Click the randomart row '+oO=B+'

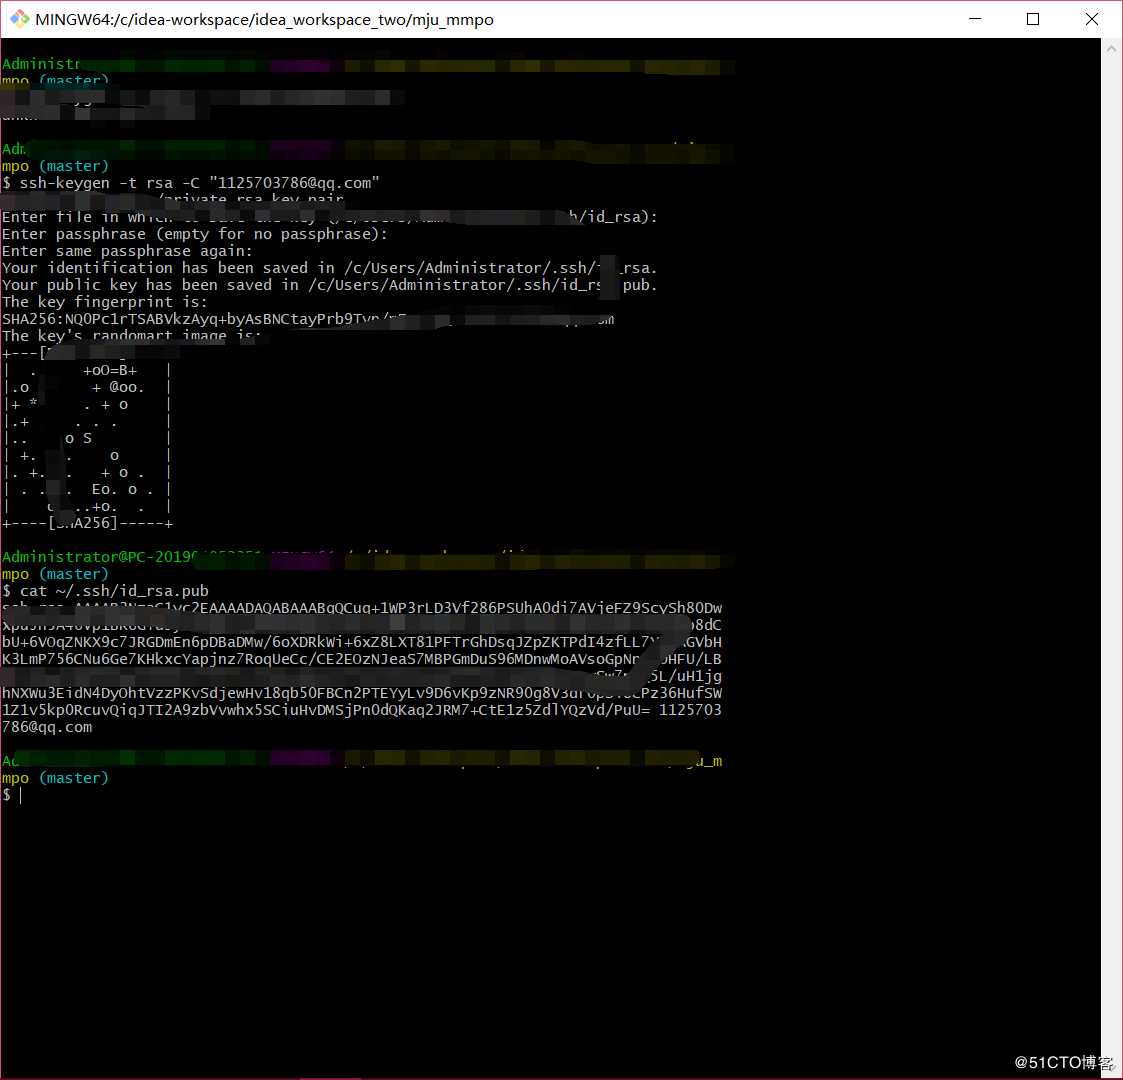(87, 370)
